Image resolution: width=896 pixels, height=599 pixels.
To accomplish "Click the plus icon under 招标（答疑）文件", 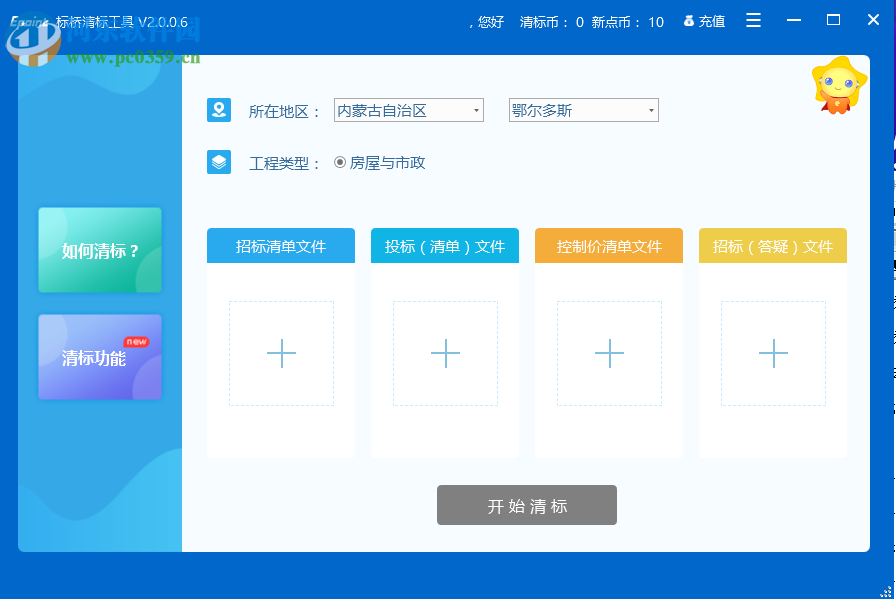I will point(772,354).
